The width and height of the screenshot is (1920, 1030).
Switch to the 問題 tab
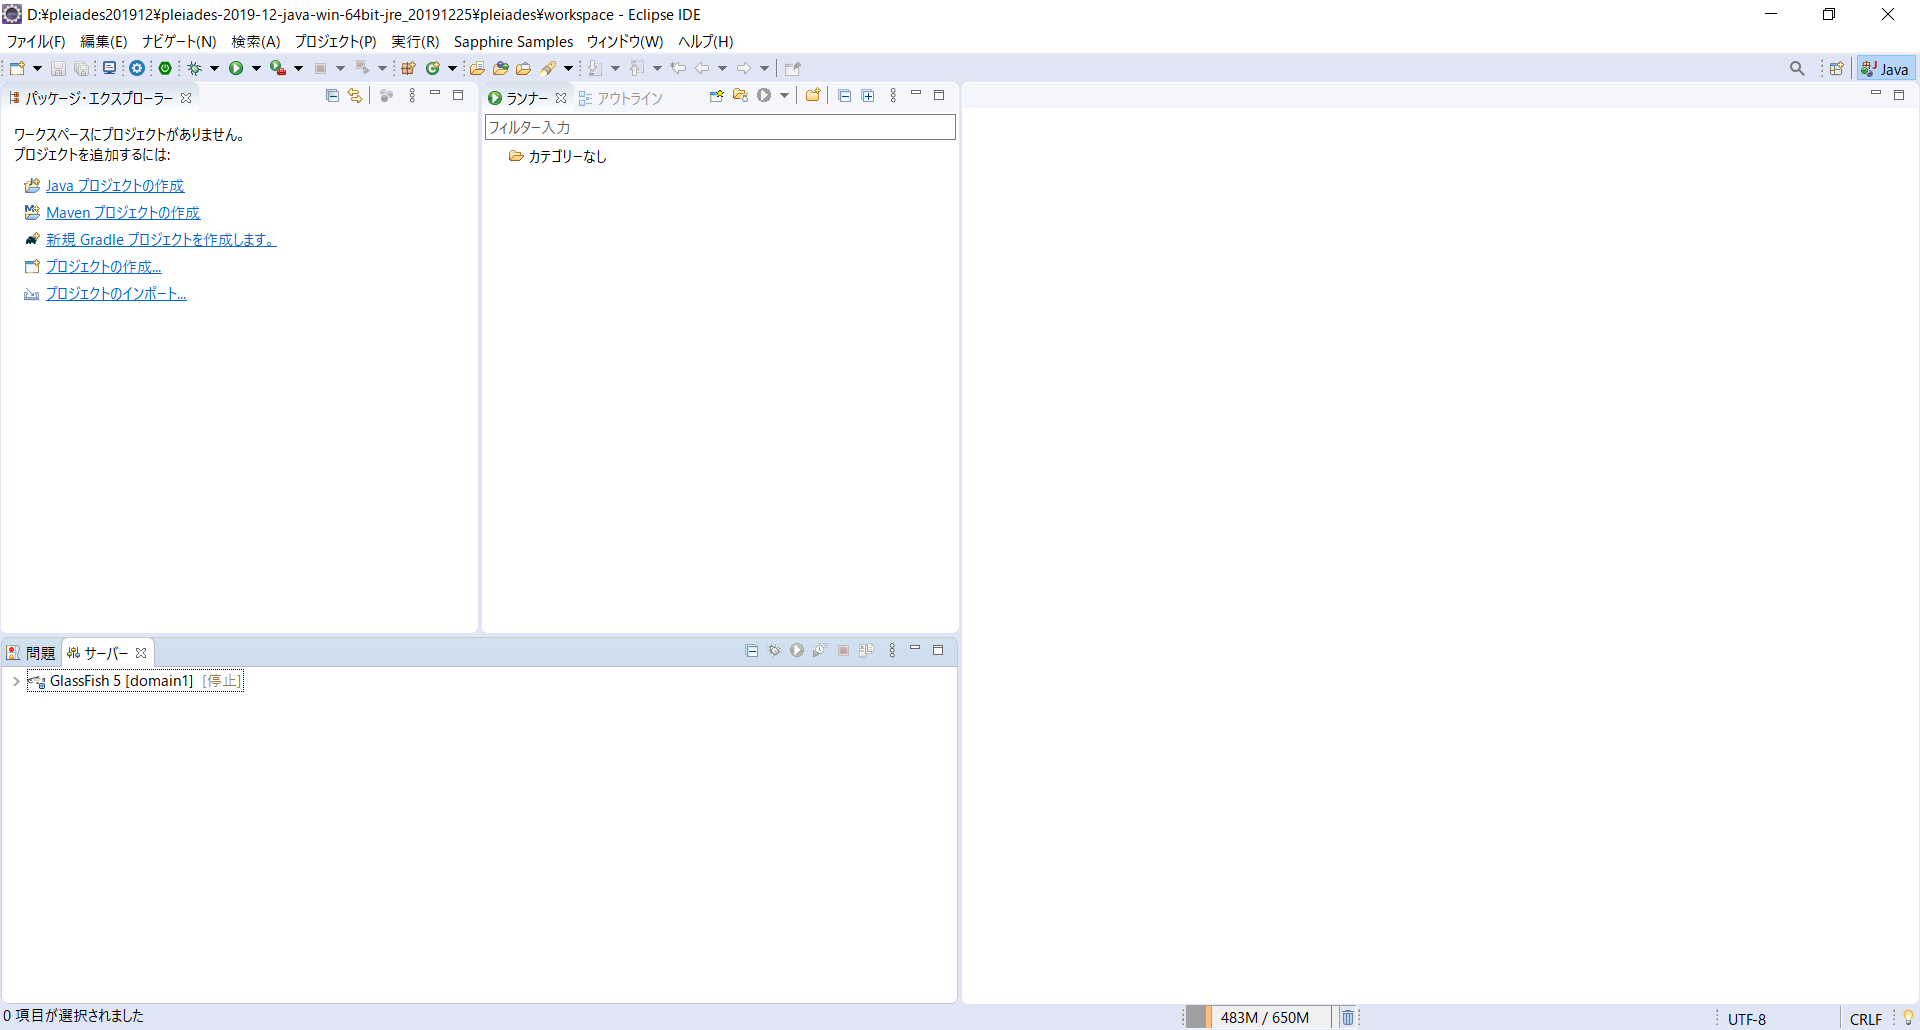pos(31,653)
